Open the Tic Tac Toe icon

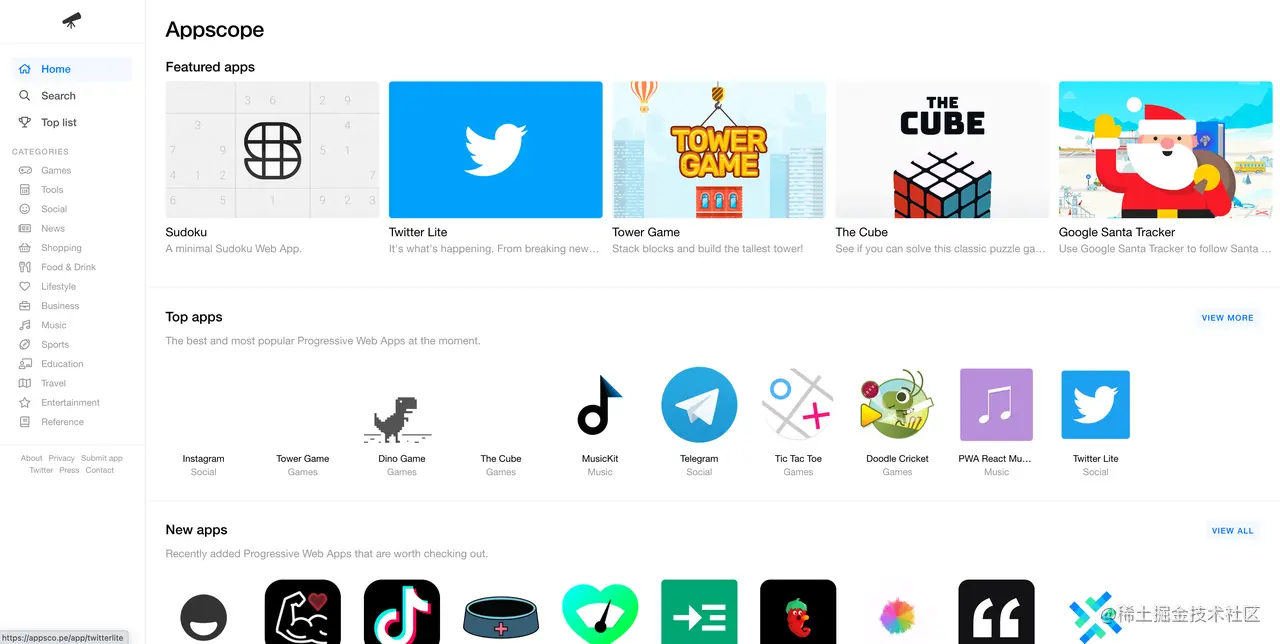[x=798, y=405]
